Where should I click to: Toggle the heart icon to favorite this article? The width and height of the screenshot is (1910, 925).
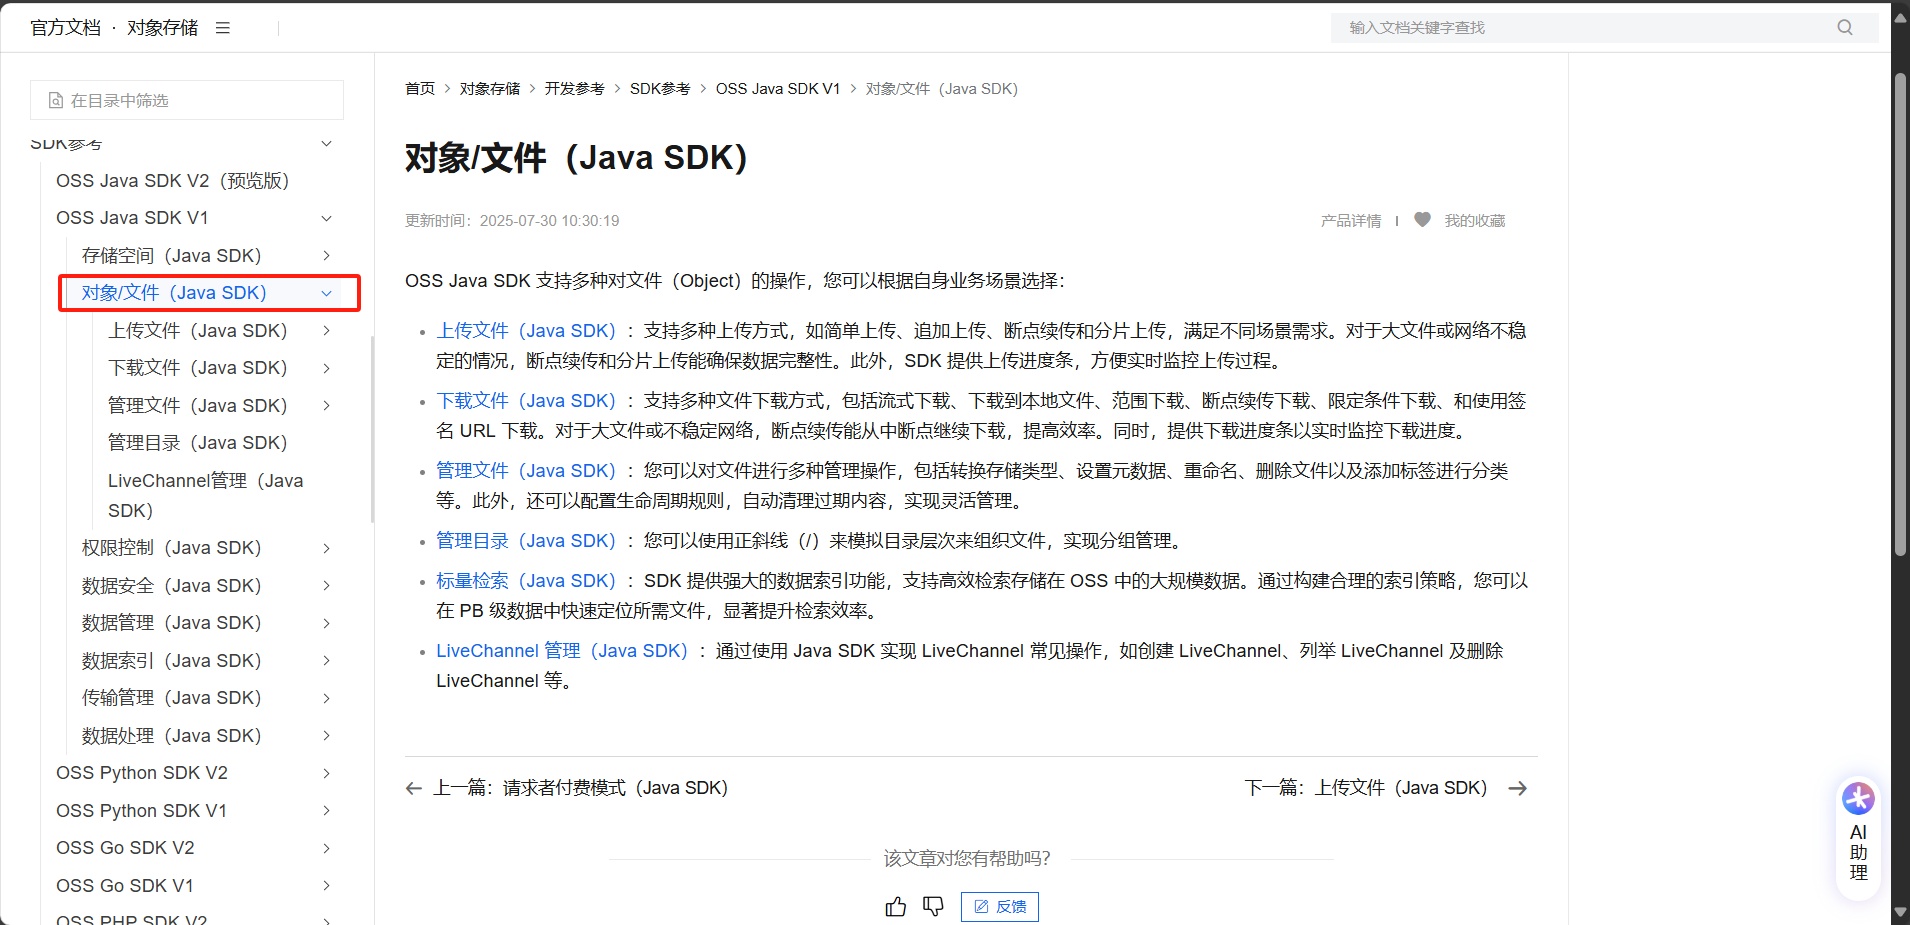tap(1421, 220)
